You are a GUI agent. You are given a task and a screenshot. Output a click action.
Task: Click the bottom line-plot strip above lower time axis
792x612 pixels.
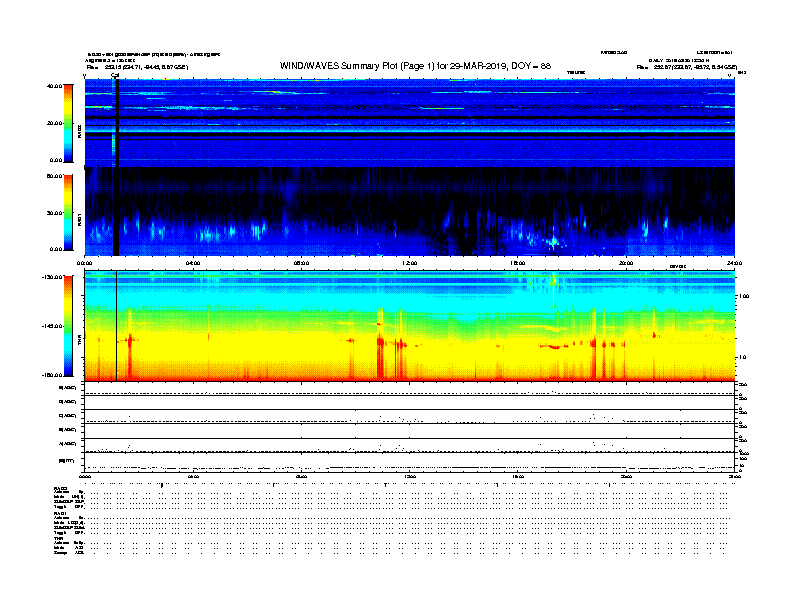(x=409, y=462)
